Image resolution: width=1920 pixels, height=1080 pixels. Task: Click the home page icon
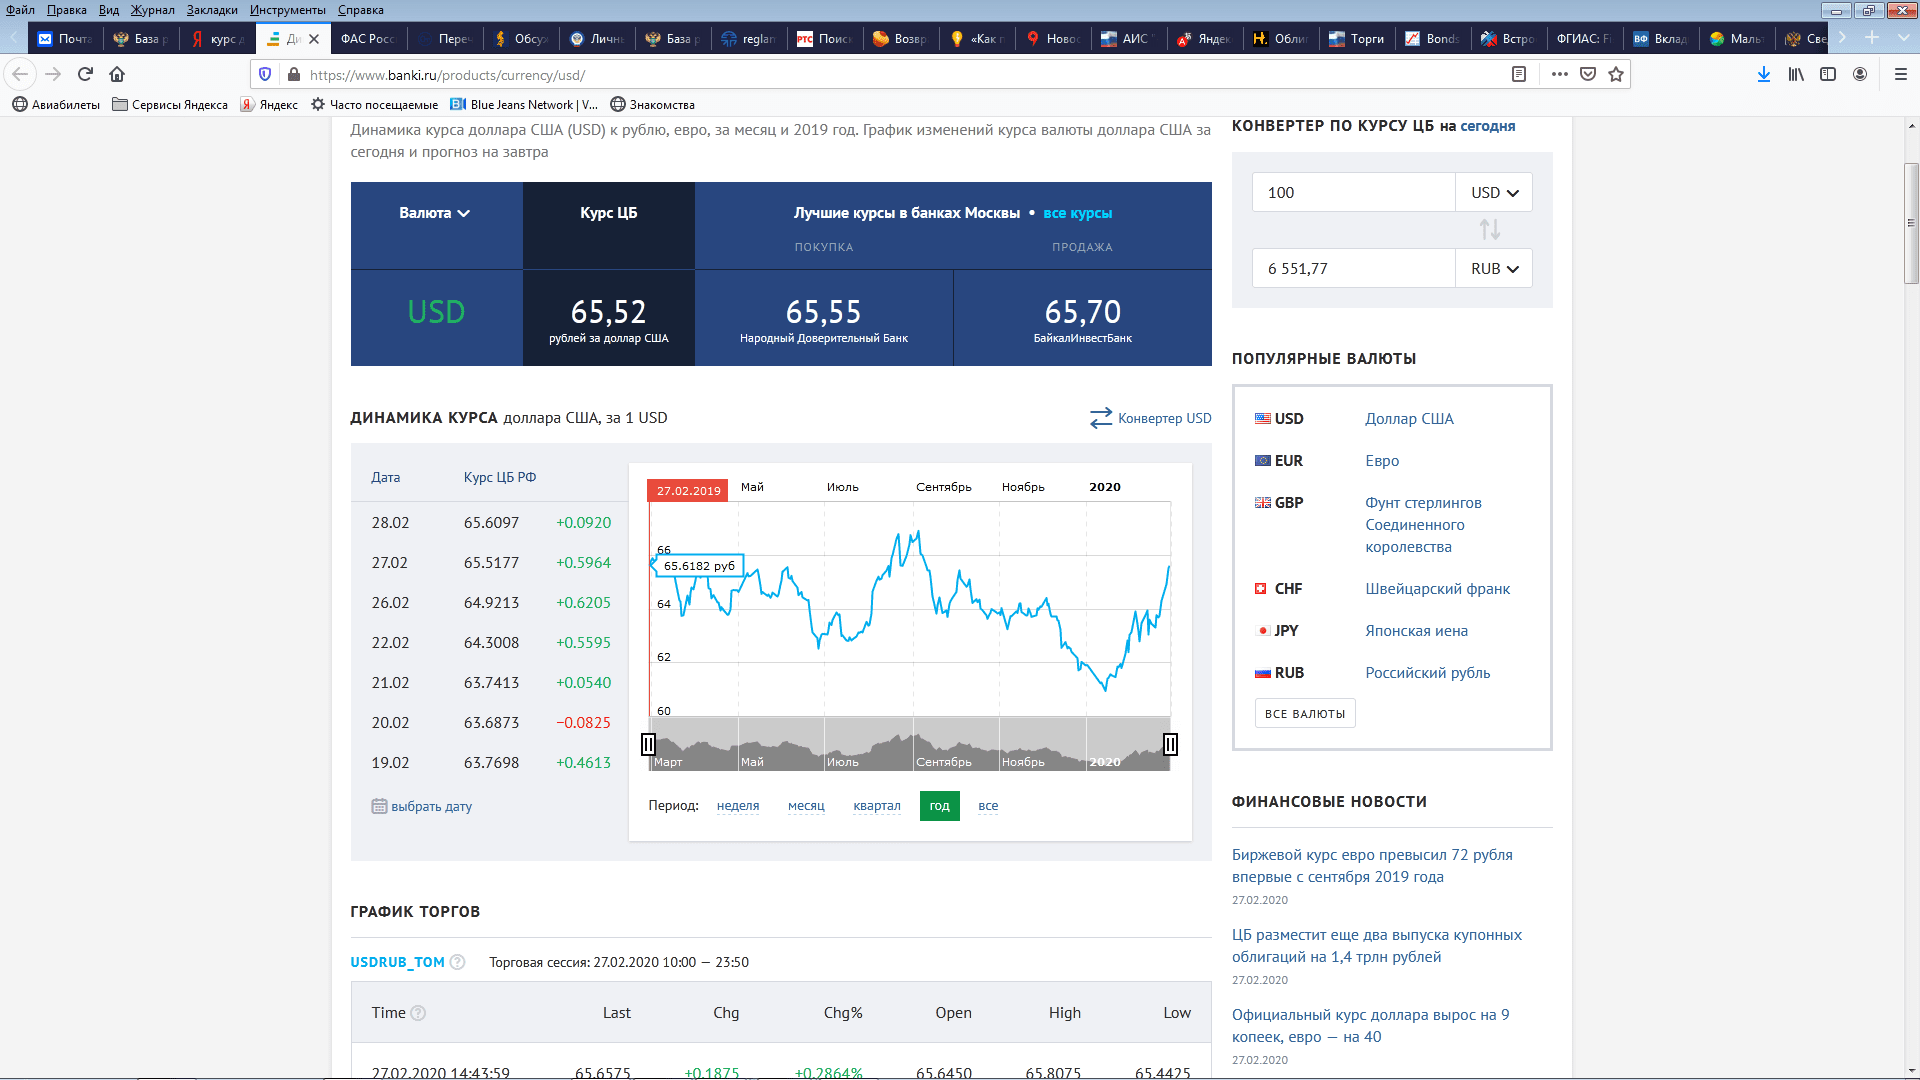pos(117,74)
